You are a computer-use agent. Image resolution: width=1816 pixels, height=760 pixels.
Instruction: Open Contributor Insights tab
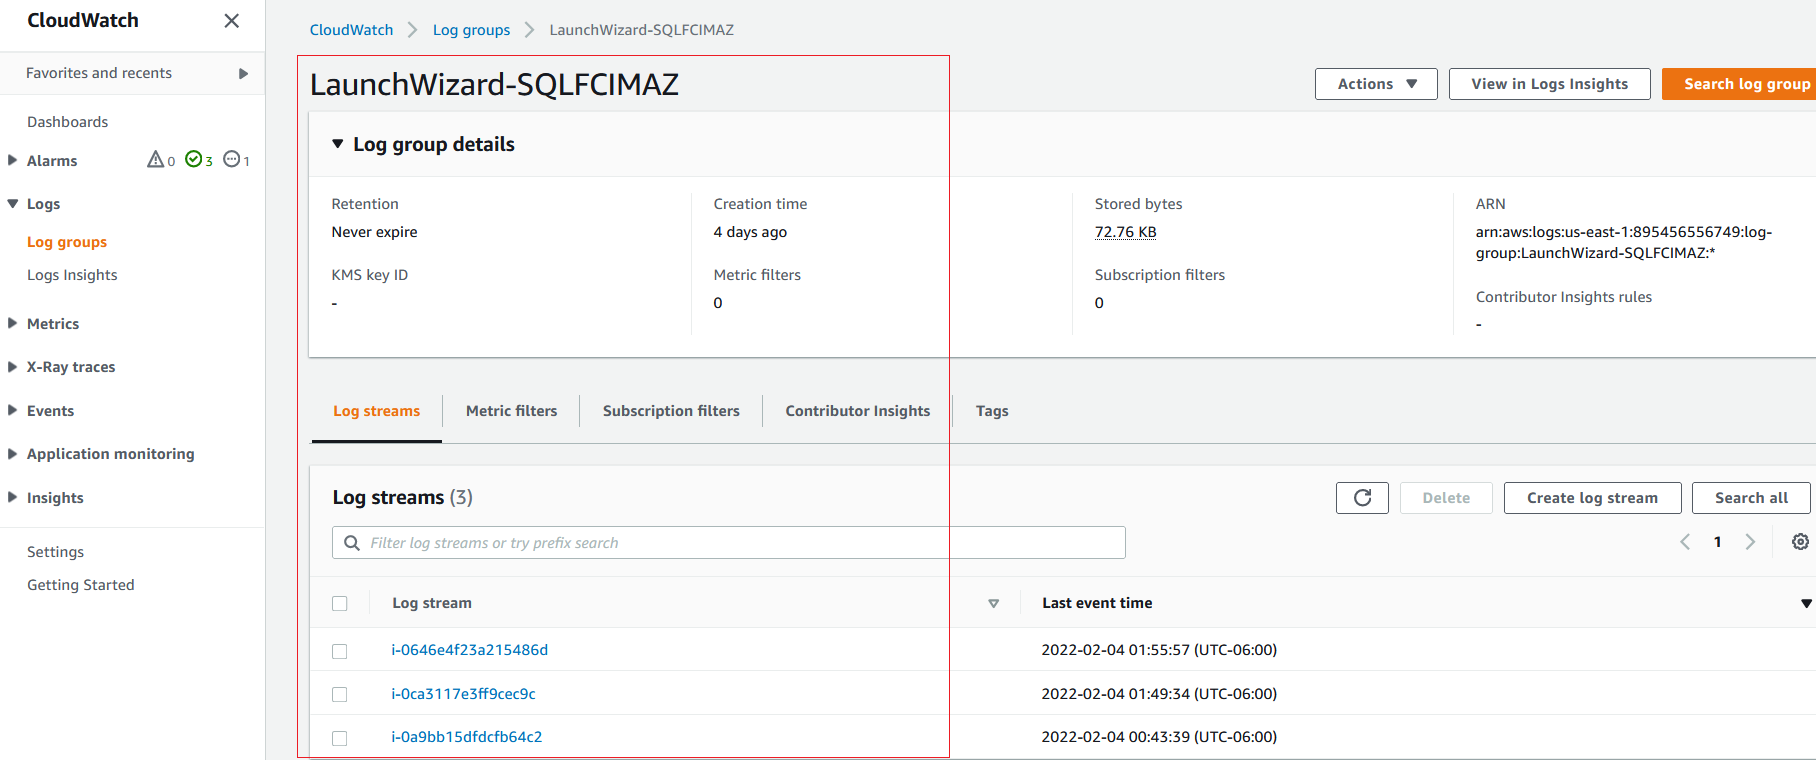[858, 411]
